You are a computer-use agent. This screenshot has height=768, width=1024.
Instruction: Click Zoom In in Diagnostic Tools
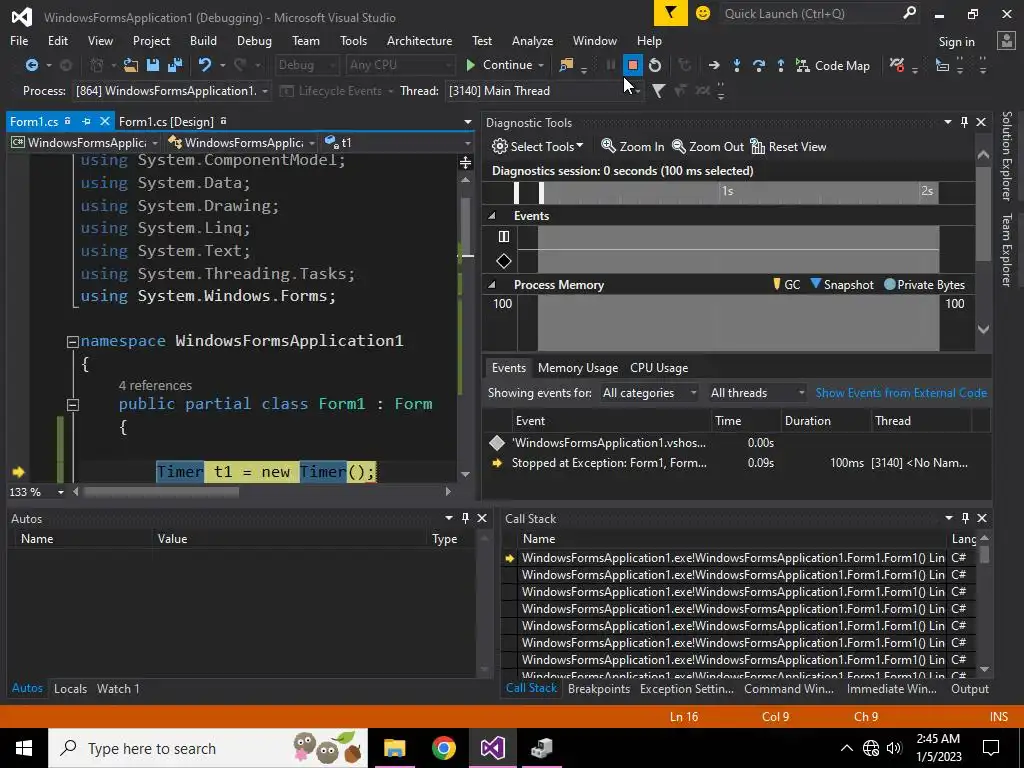[632, 146]
